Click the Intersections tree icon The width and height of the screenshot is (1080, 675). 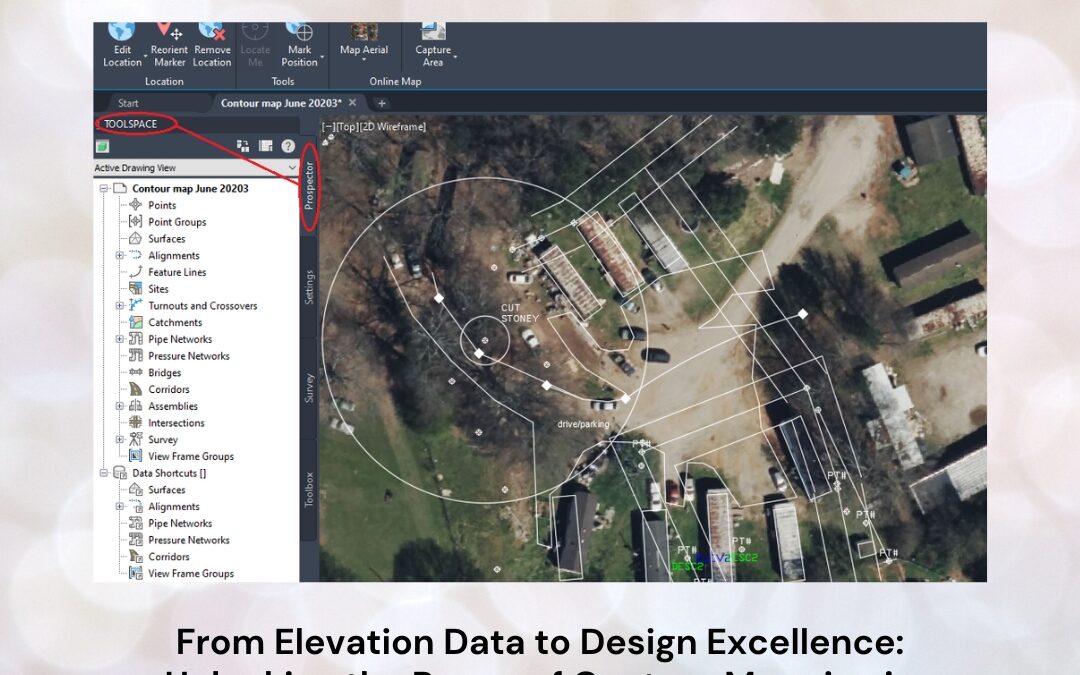click(x=136, y=422)
